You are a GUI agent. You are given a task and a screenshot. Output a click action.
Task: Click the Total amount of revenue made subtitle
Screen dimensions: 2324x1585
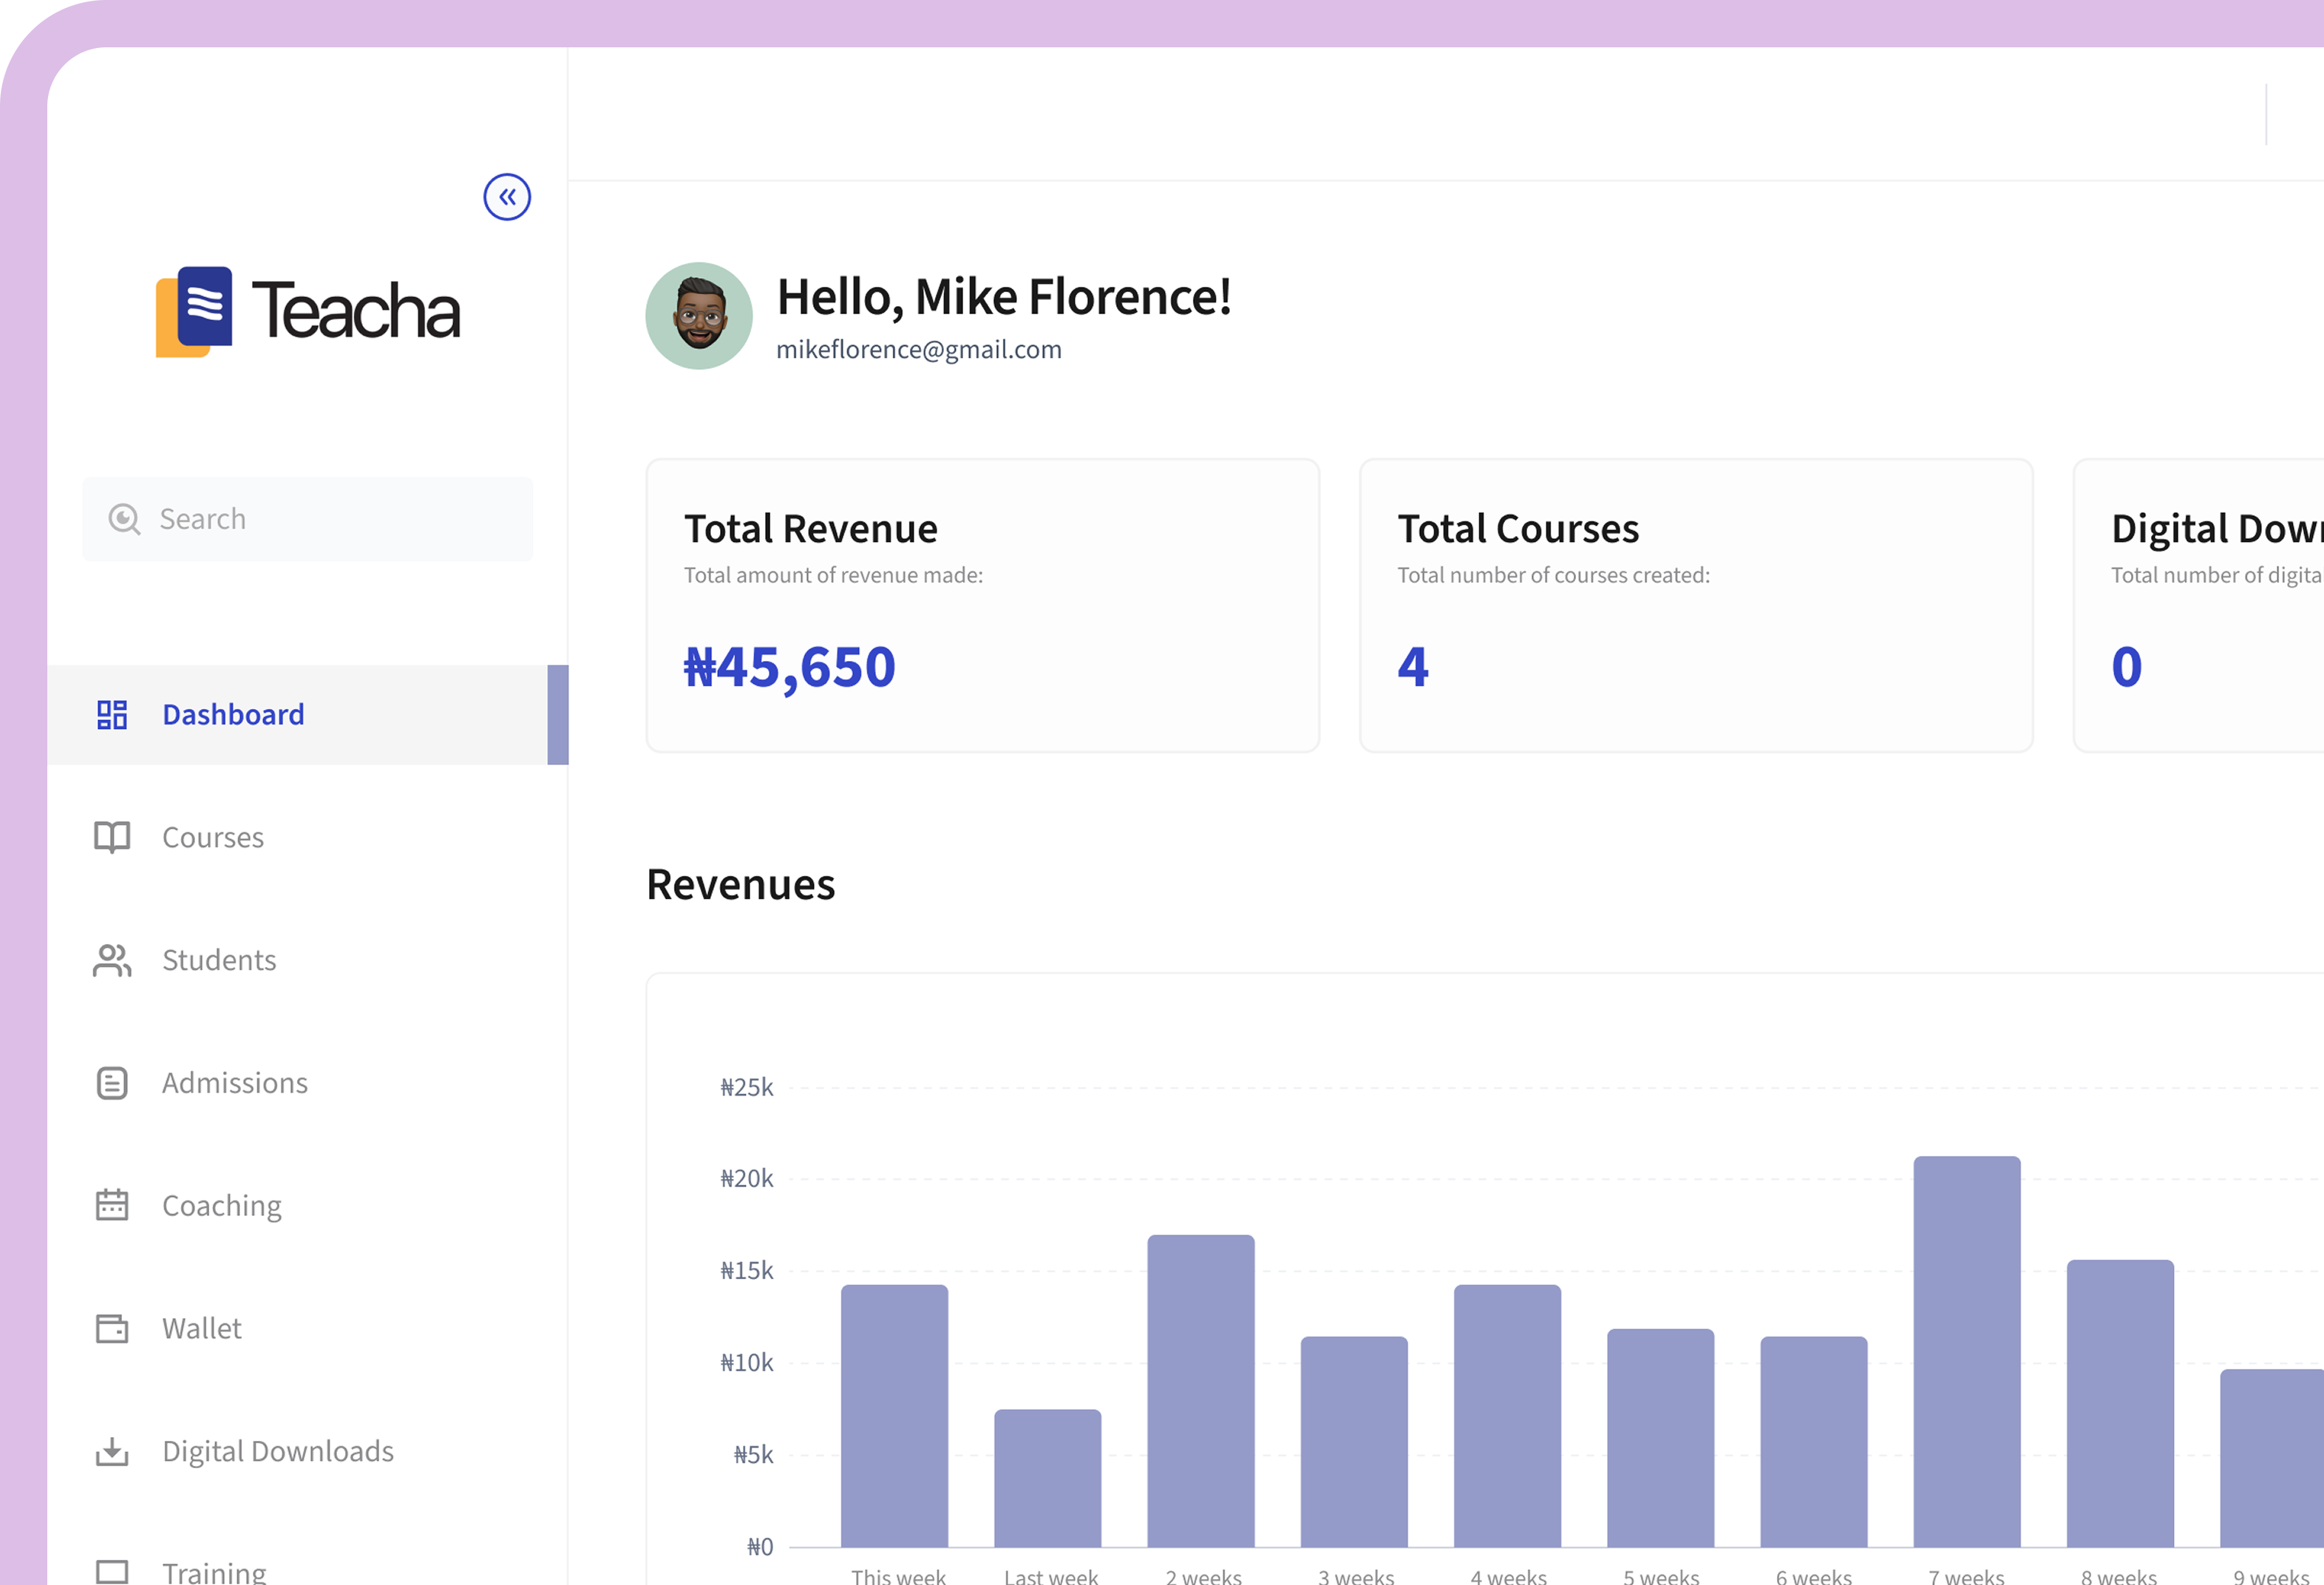pos(833,576)
